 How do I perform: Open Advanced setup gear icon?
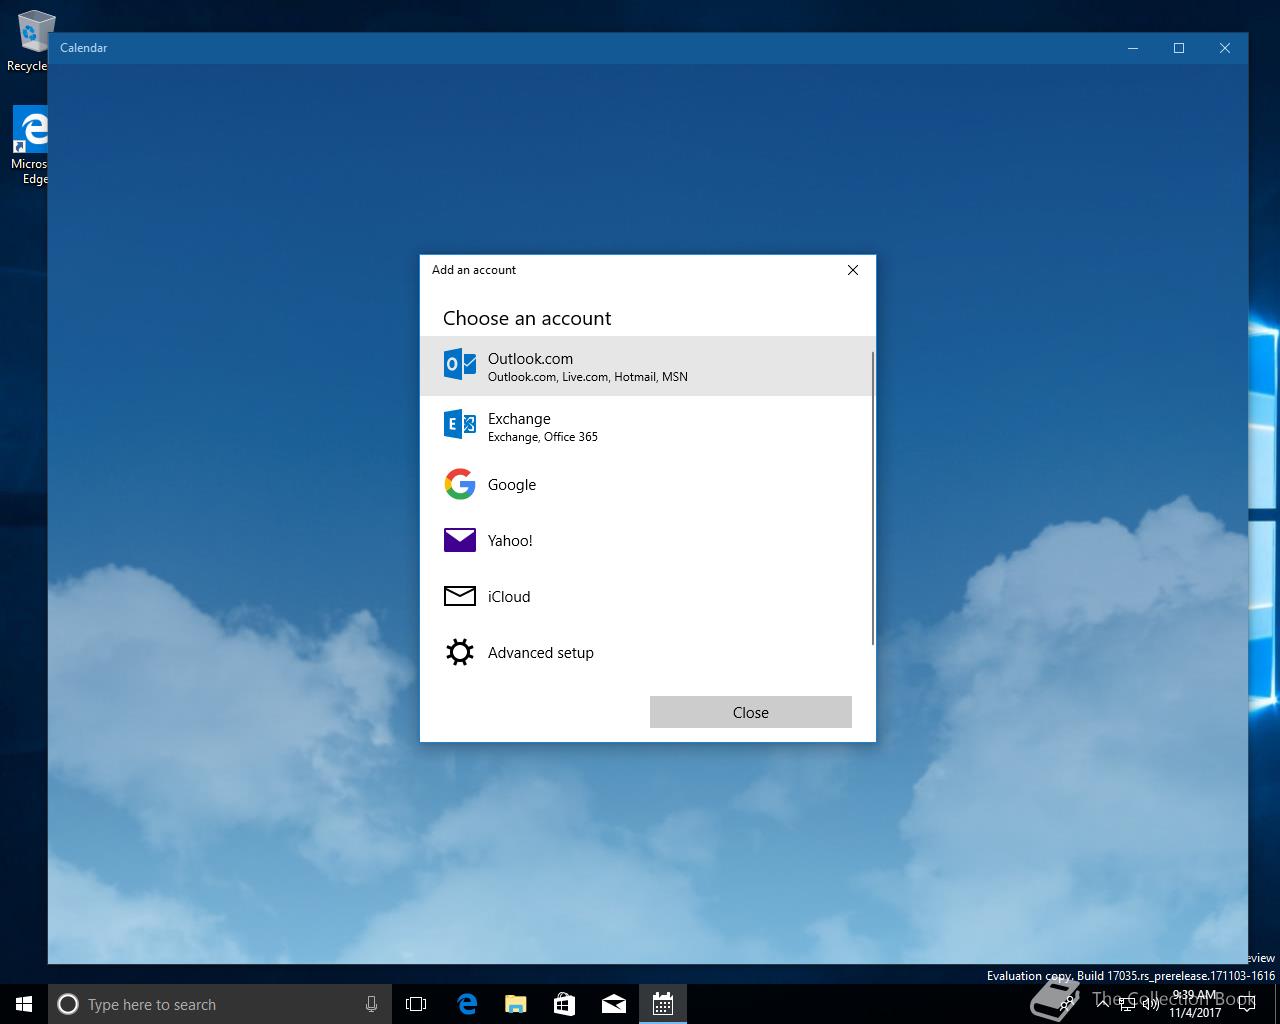click(x=460, y=653)
